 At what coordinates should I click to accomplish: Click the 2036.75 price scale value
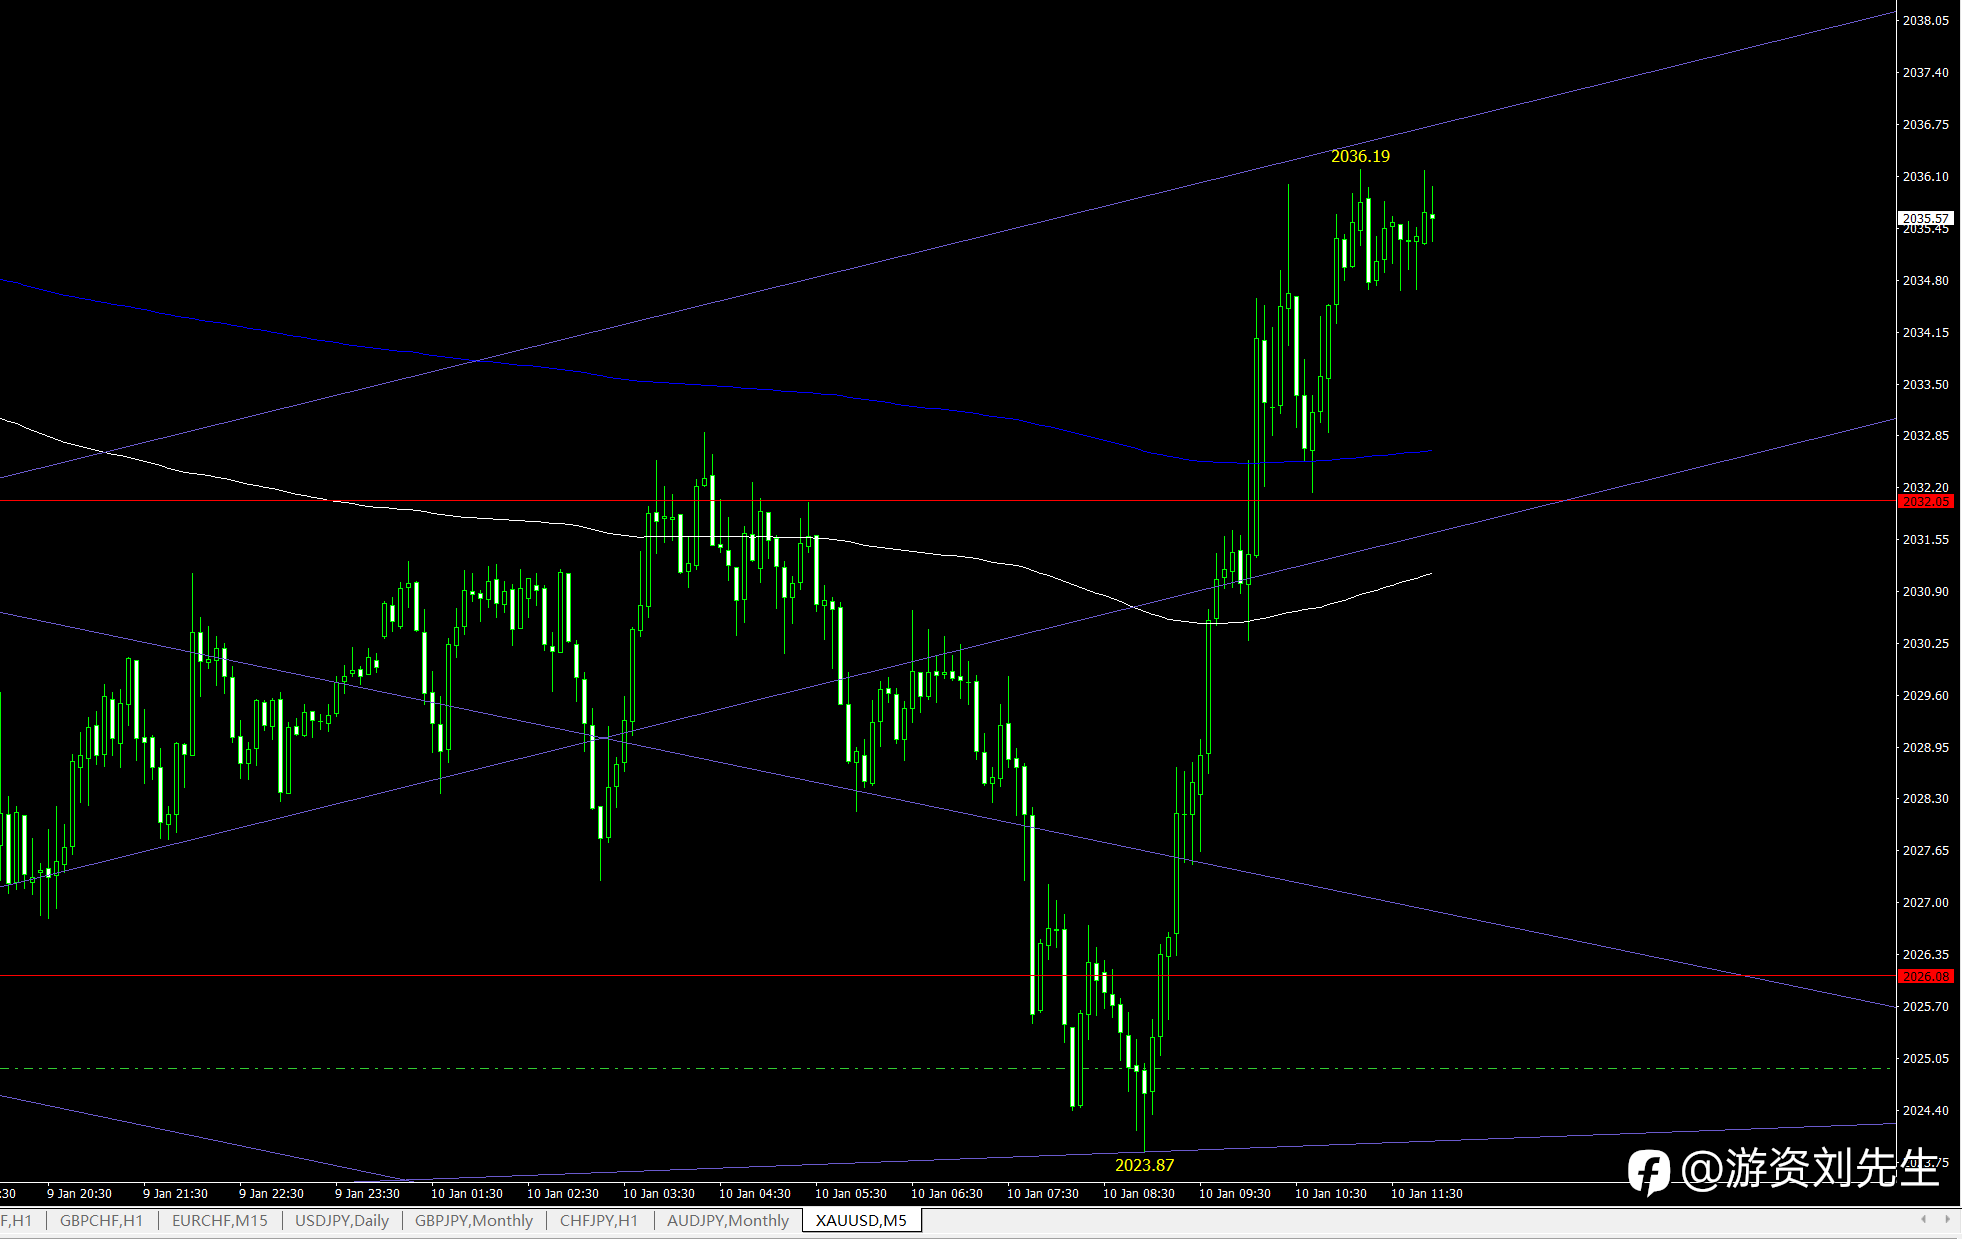pos(1925,124)
